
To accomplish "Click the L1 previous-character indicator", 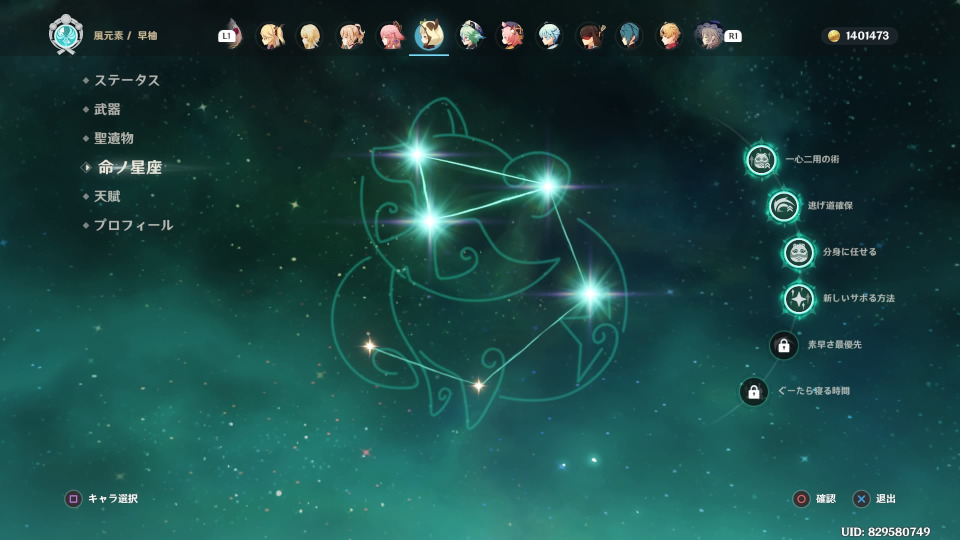I will click(227, 36).
